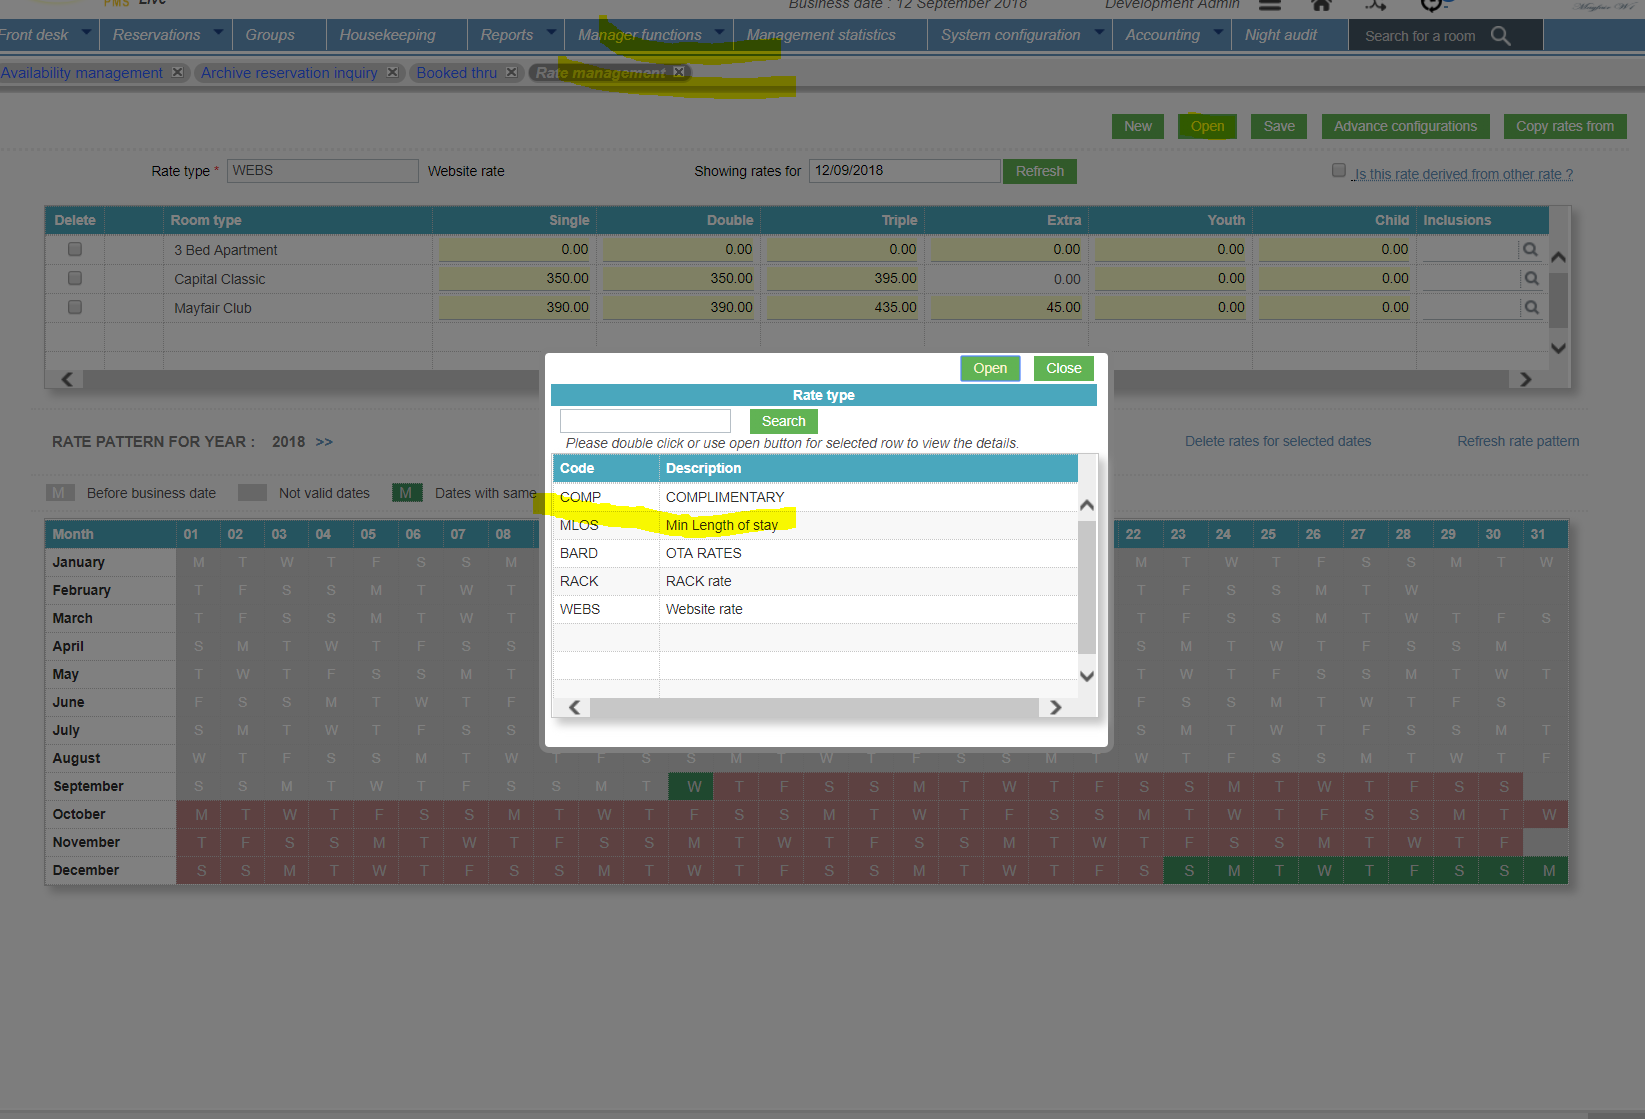Open inclusions lookup for Mayfair Club
The image size is (1645, 1119).
[1530, 307]
